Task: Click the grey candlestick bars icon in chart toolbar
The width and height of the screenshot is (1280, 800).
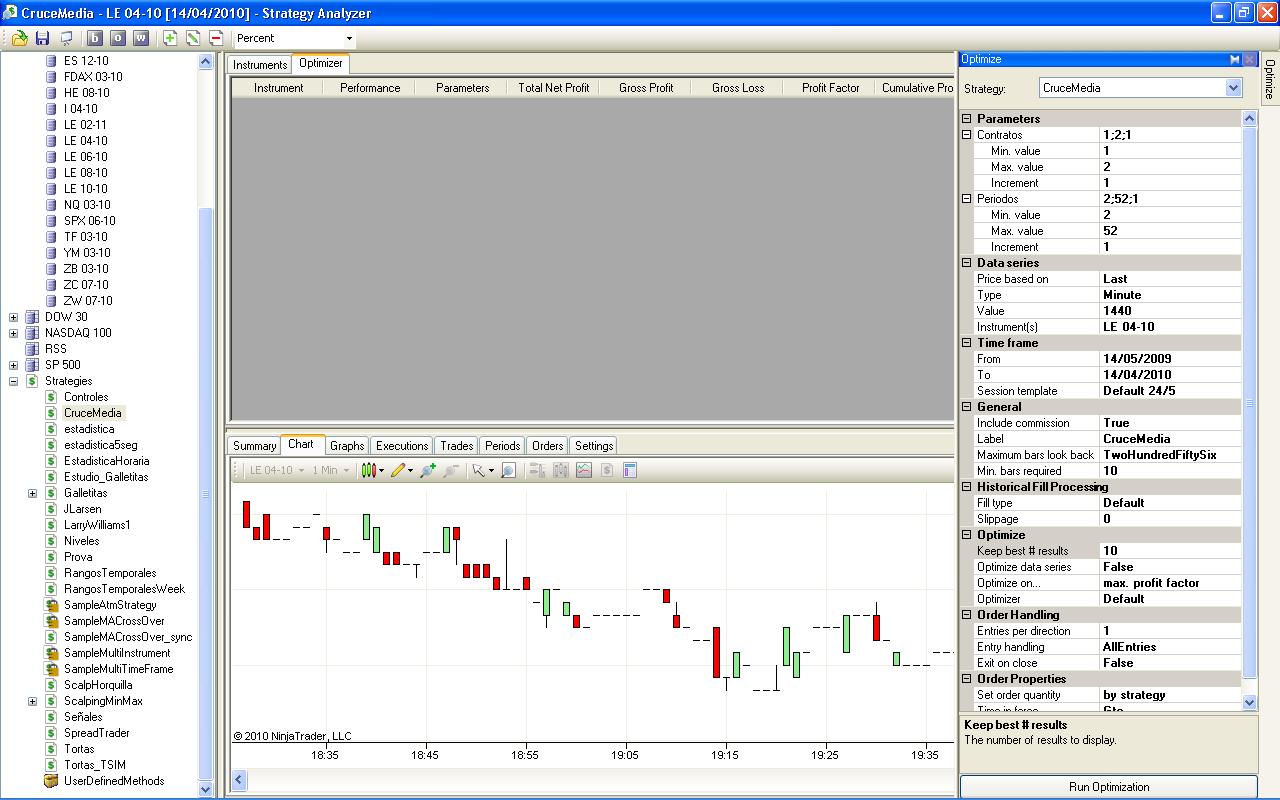Action: point(561,470)
